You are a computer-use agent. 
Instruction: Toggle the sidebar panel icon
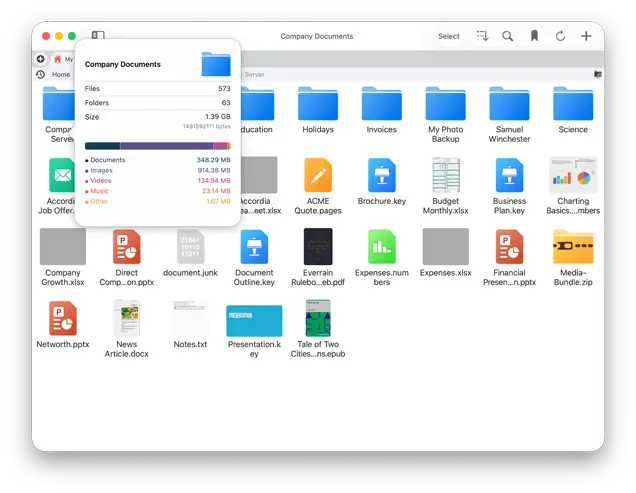pos(98,35)
